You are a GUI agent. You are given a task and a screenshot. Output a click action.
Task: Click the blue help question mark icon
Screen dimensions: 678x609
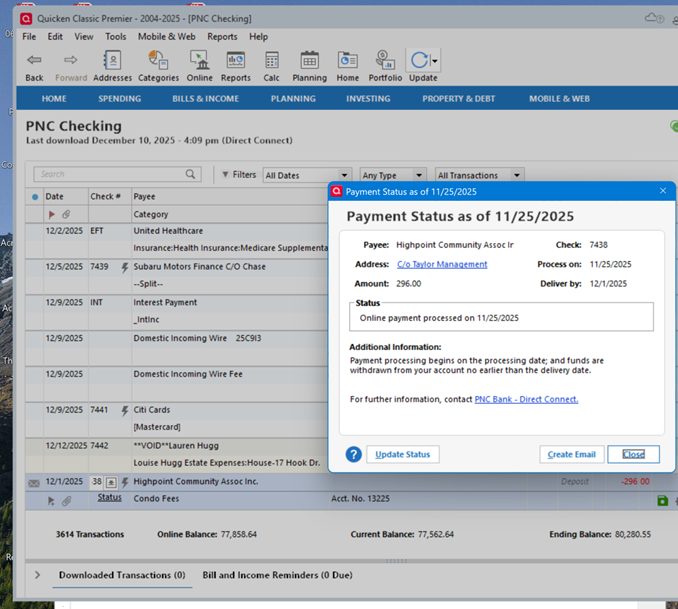pos(353,454)
